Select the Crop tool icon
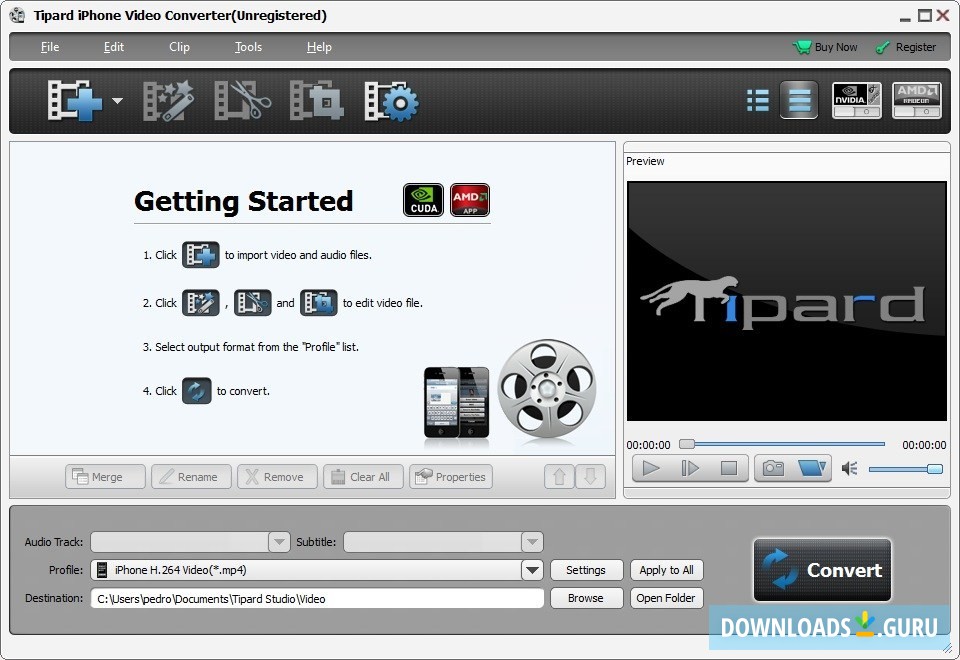Screen dimensions: 960x660 pos(316,100)
